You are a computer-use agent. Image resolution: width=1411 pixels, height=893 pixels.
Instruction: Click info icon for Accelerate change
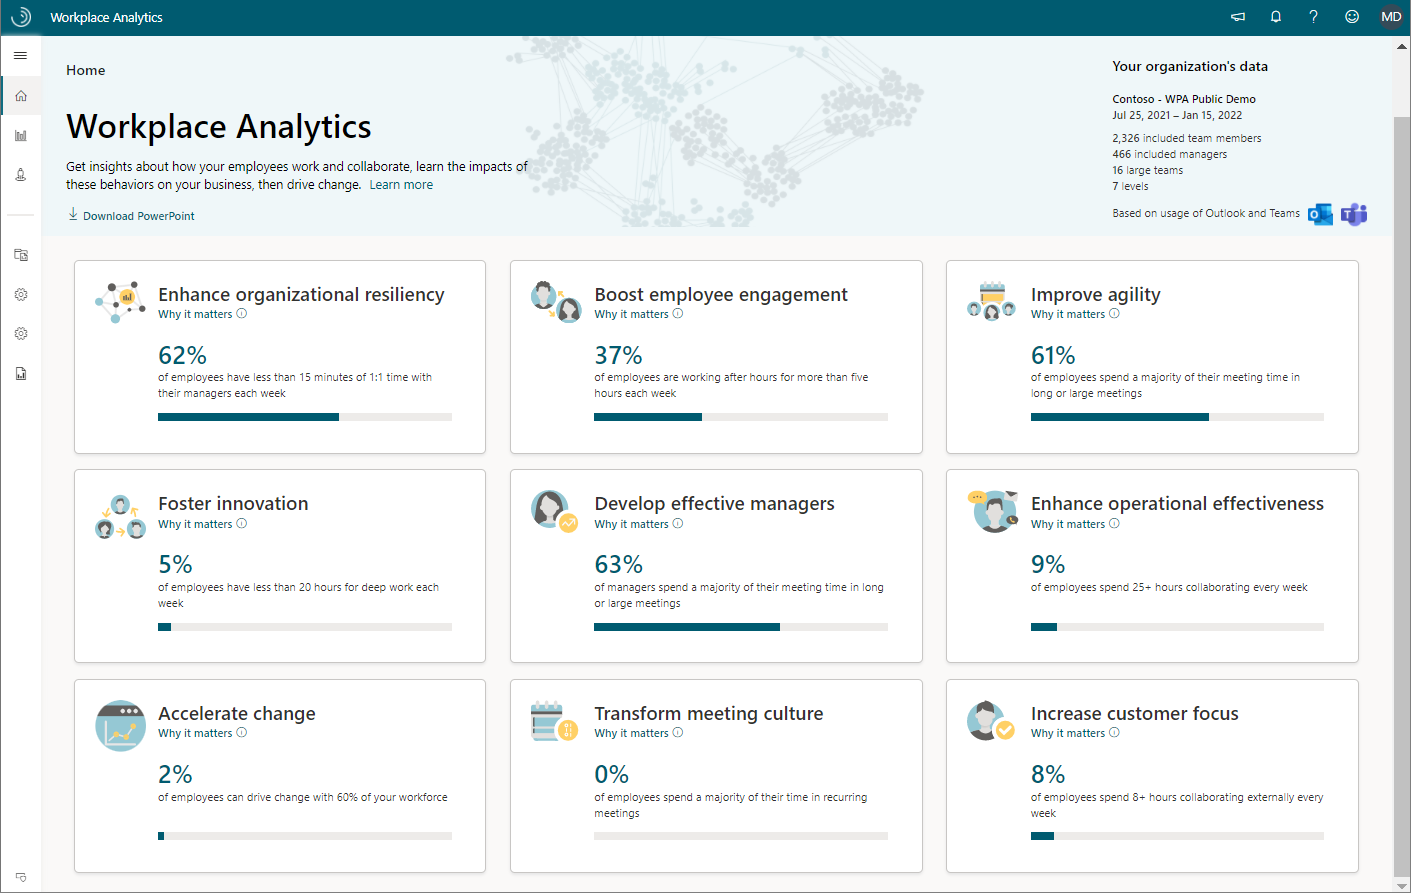[242, 733]
